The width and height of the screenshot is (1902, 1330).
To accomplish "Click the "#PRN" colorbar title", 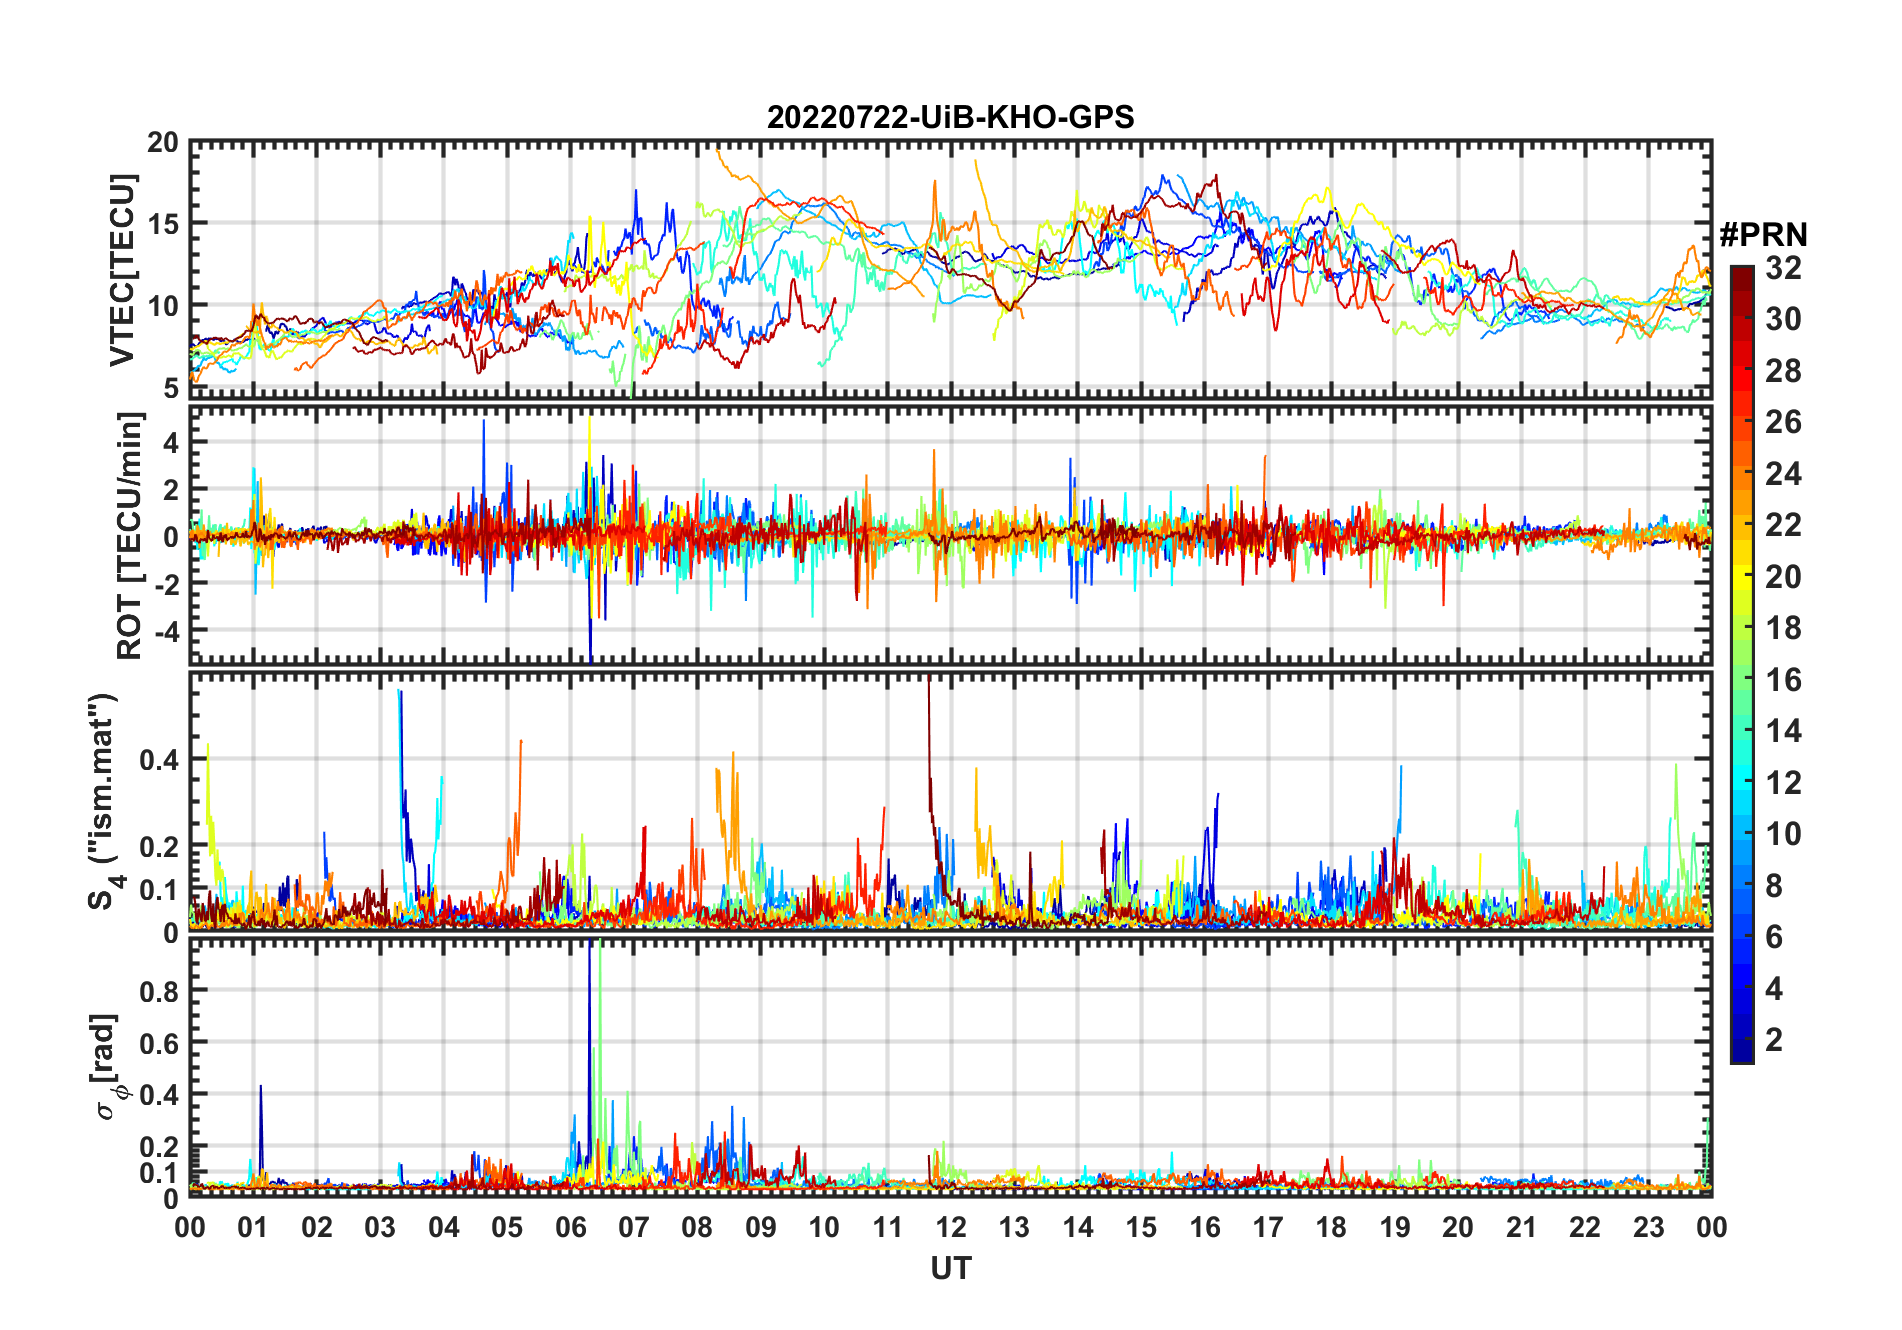I will 1763,235.
